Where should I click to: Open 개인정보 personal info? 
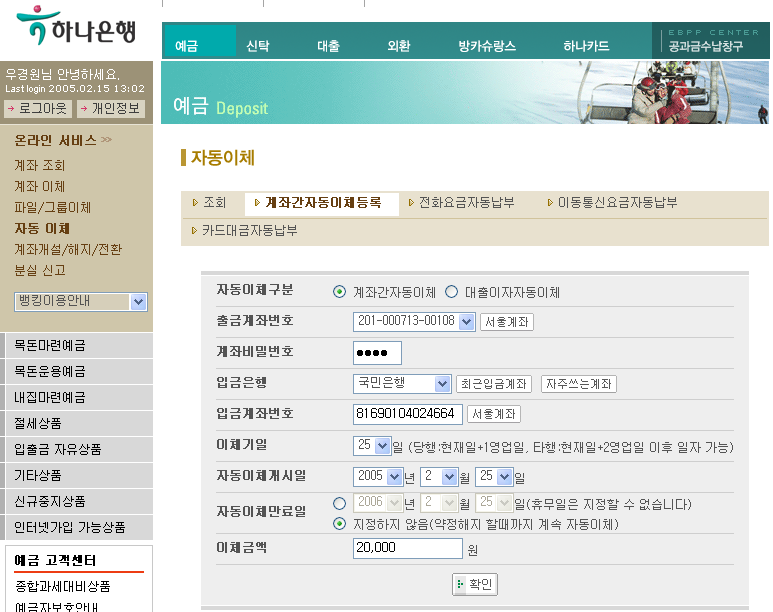111,109
